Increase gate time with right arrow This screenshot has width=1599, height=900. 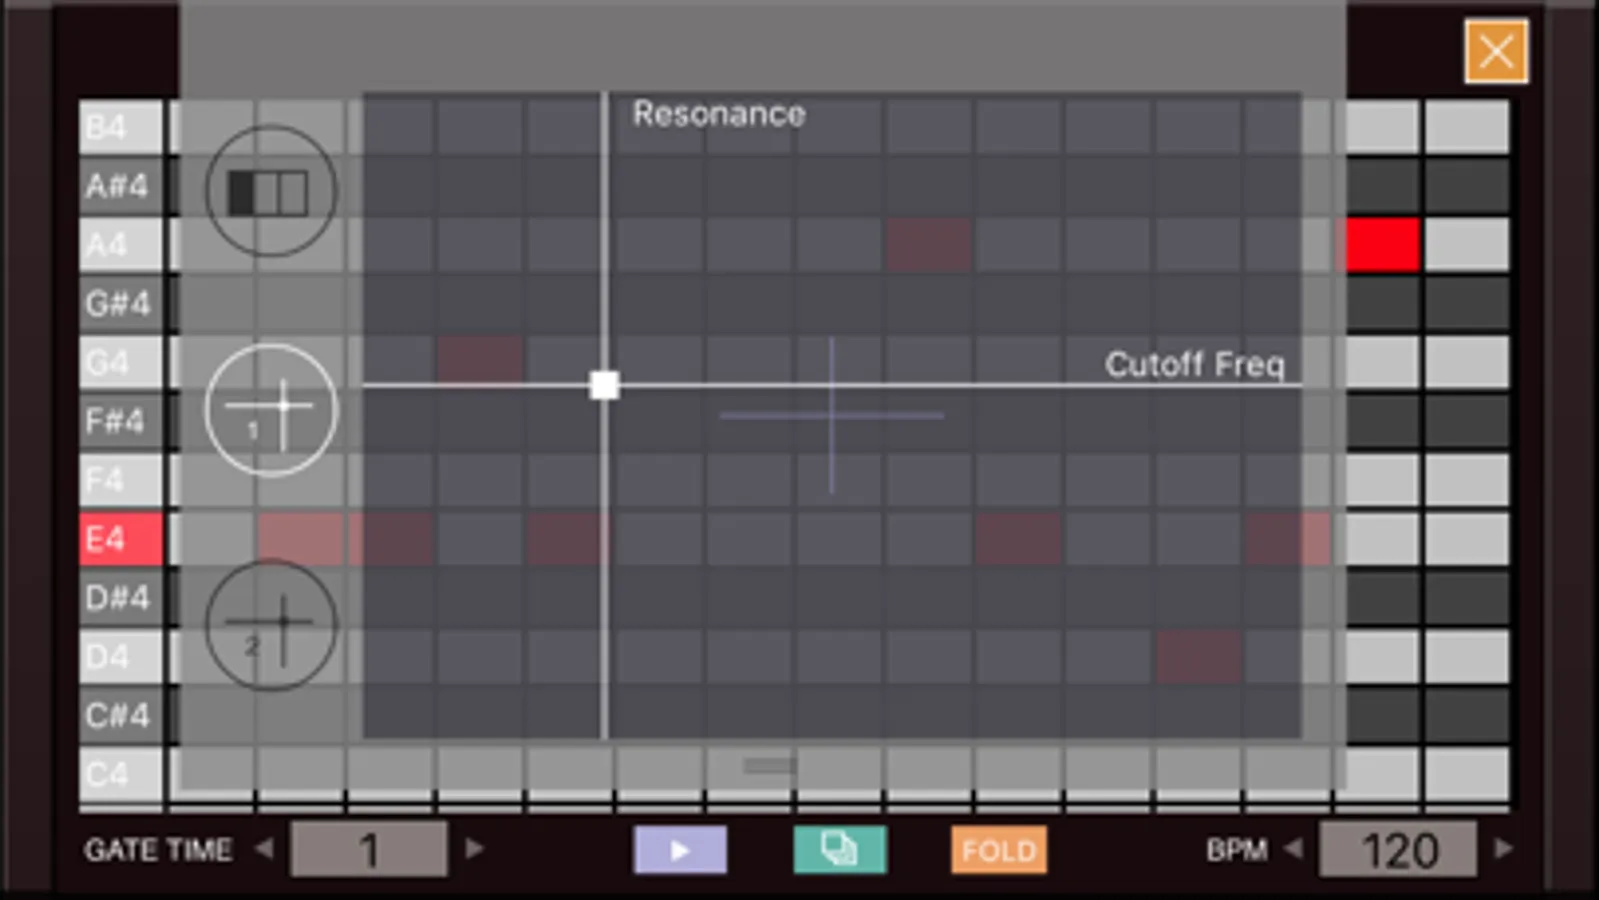[x=475, y=849]
